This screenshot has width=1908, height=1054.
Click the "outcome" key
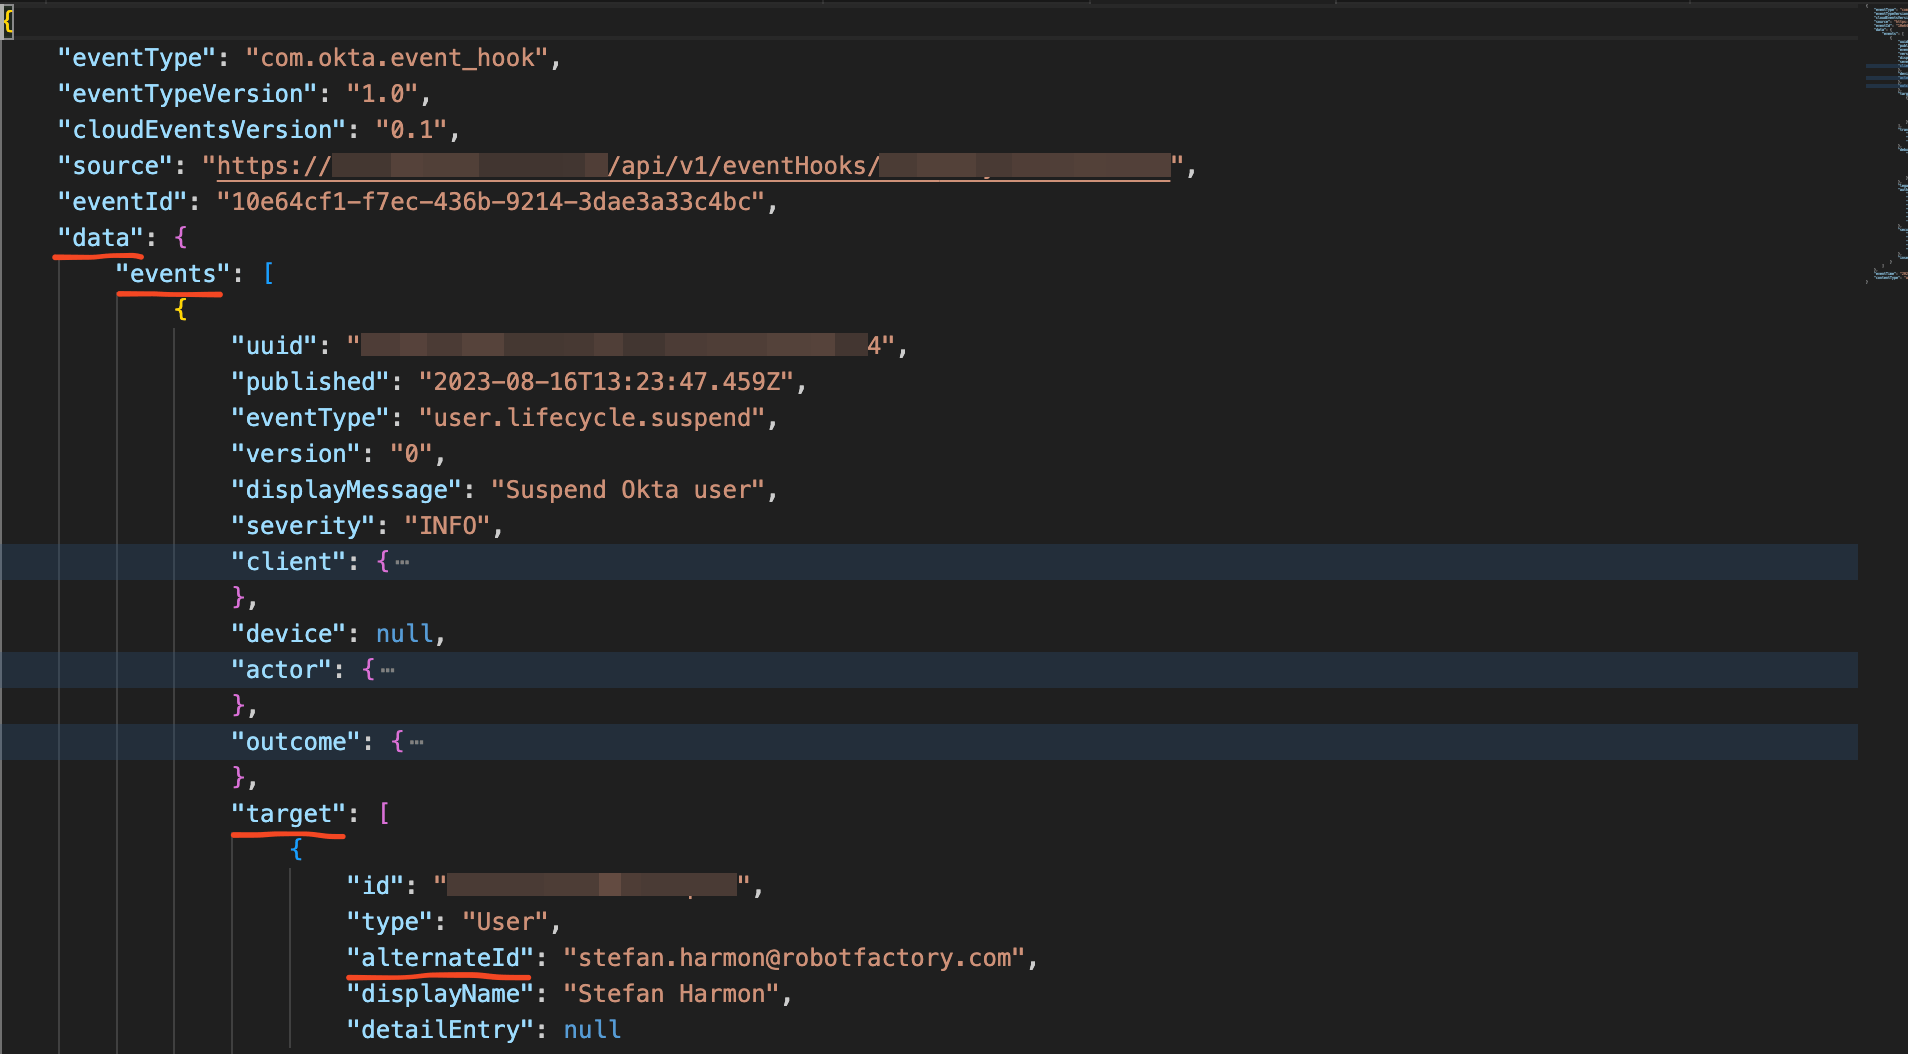296,742
